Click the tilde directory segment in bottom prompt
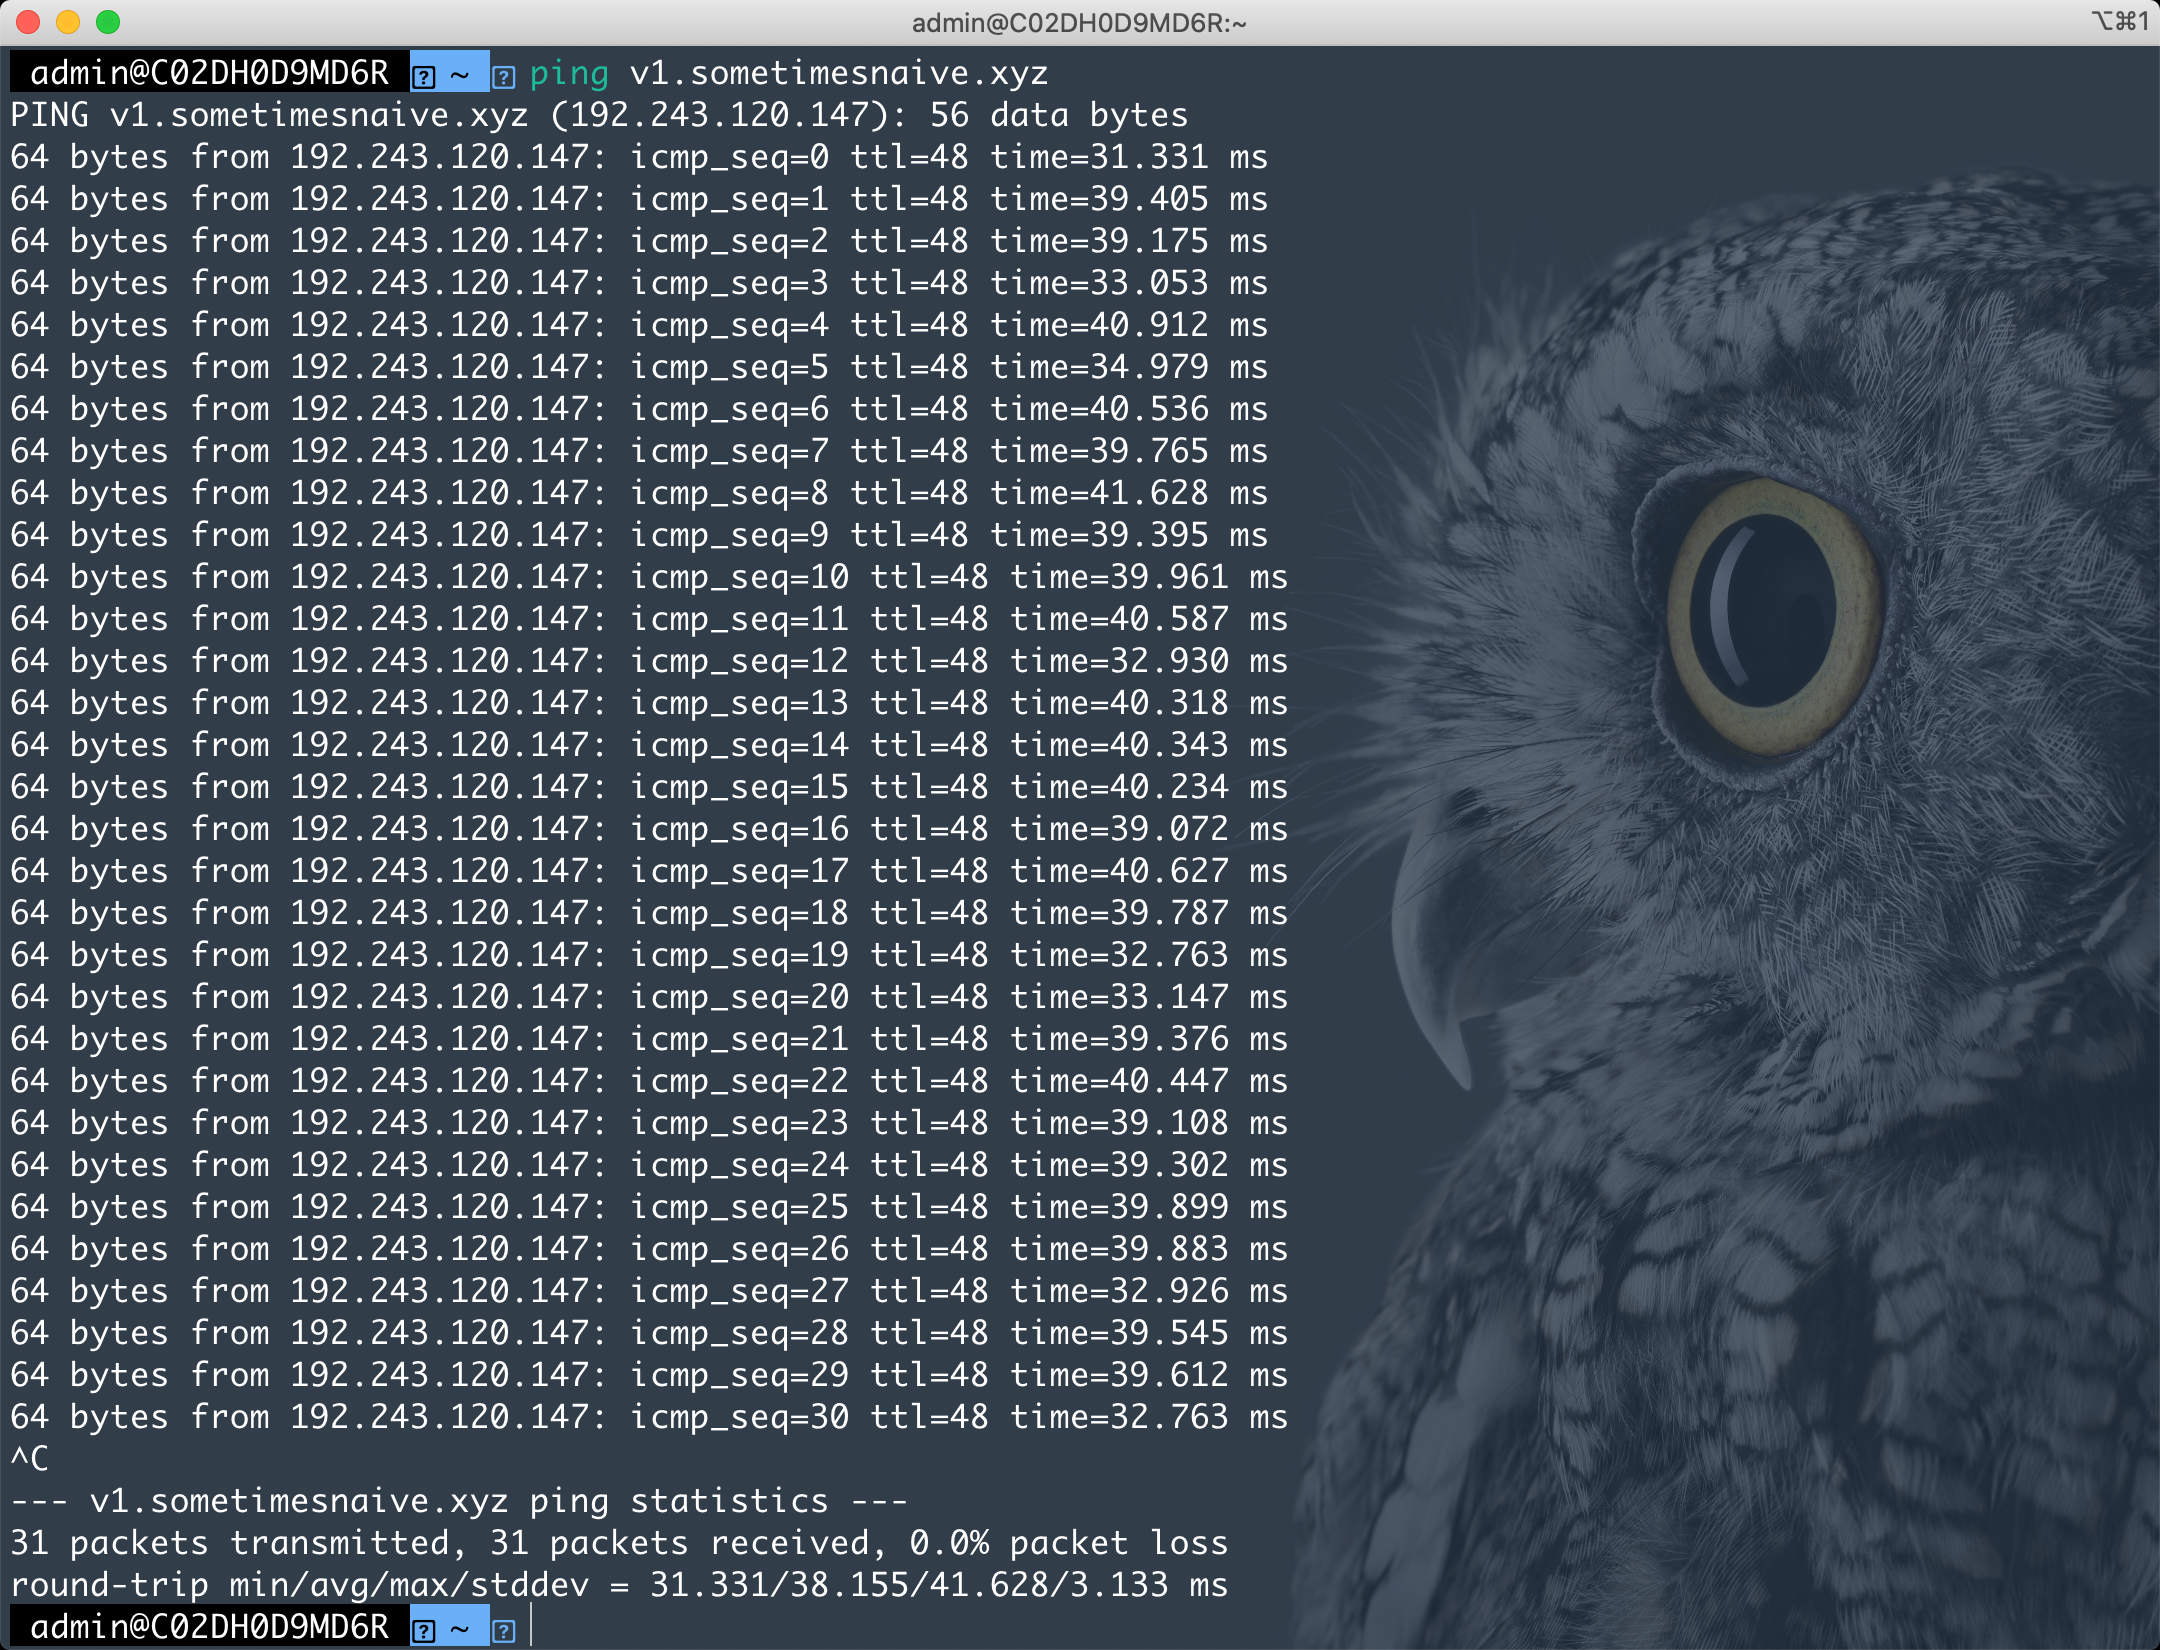This screenshot has height=1650, width=2160. [460, 1627]
